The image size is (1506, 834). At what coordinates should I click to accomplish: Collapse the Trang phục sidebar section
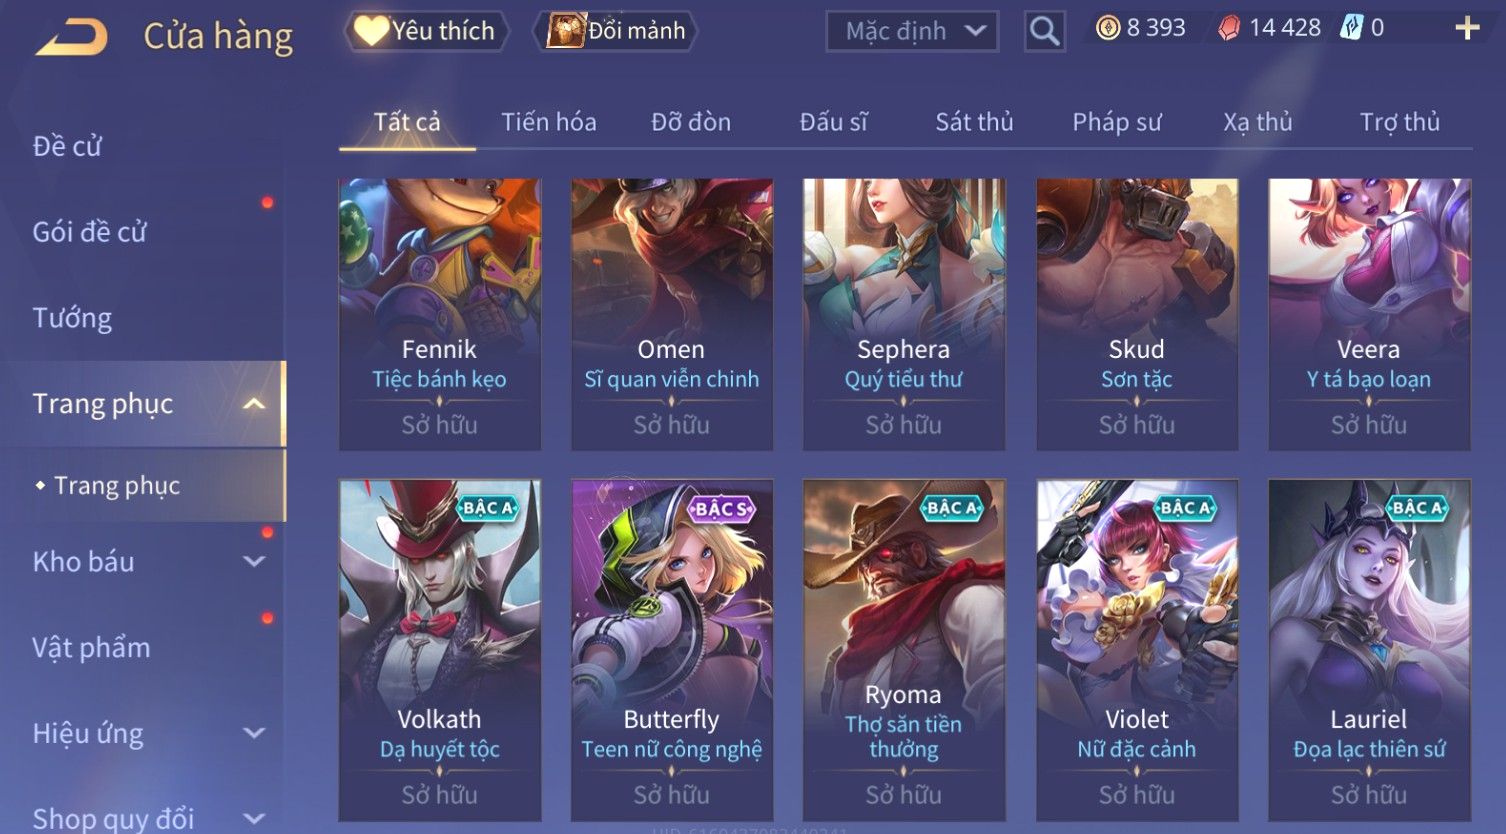254,404
